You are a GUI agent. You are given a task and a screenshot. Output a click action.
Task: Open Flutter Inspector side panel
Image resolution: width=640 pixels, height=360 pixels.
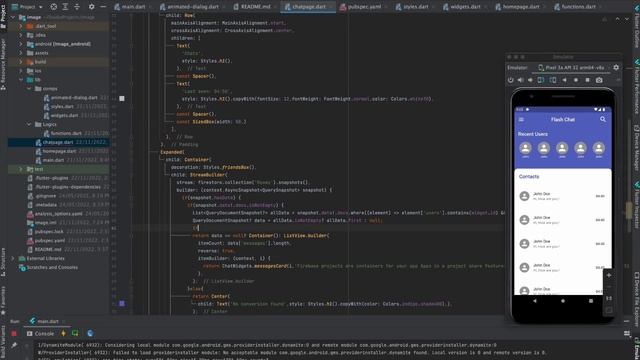click(636, 205)
